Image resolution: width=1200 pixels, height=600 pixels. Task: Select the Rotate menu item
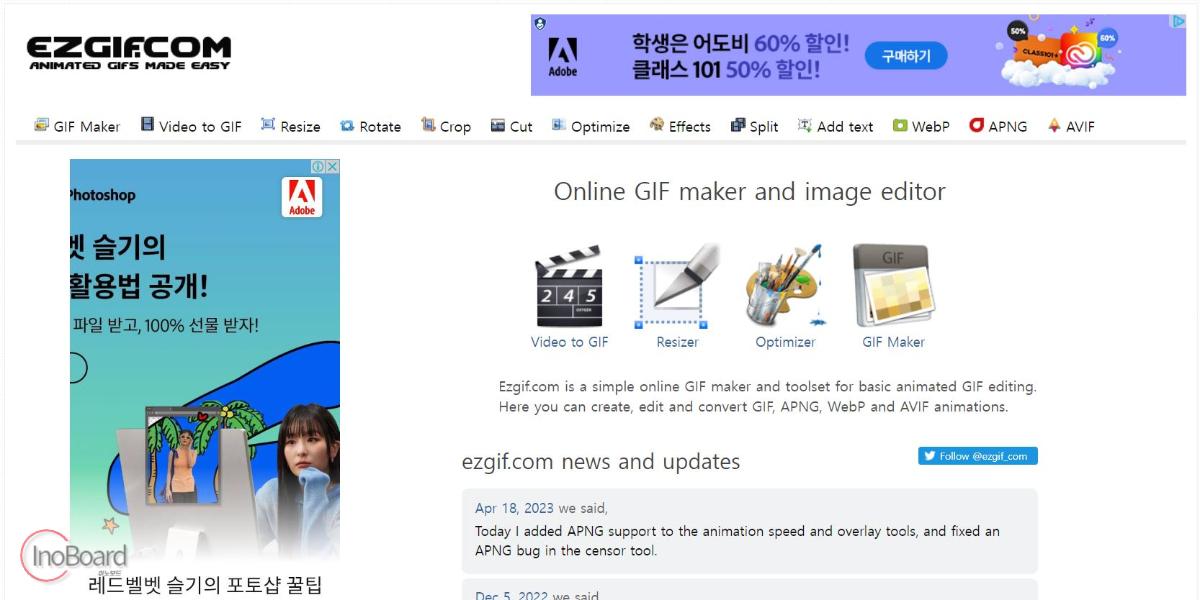coord(370,126)
